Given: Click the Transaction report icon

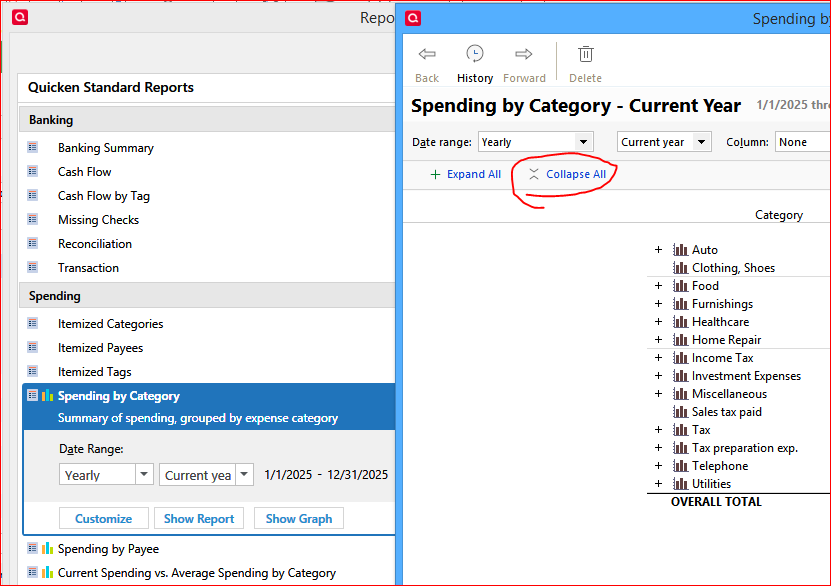Looking at the screenshot, I should 33,267.
